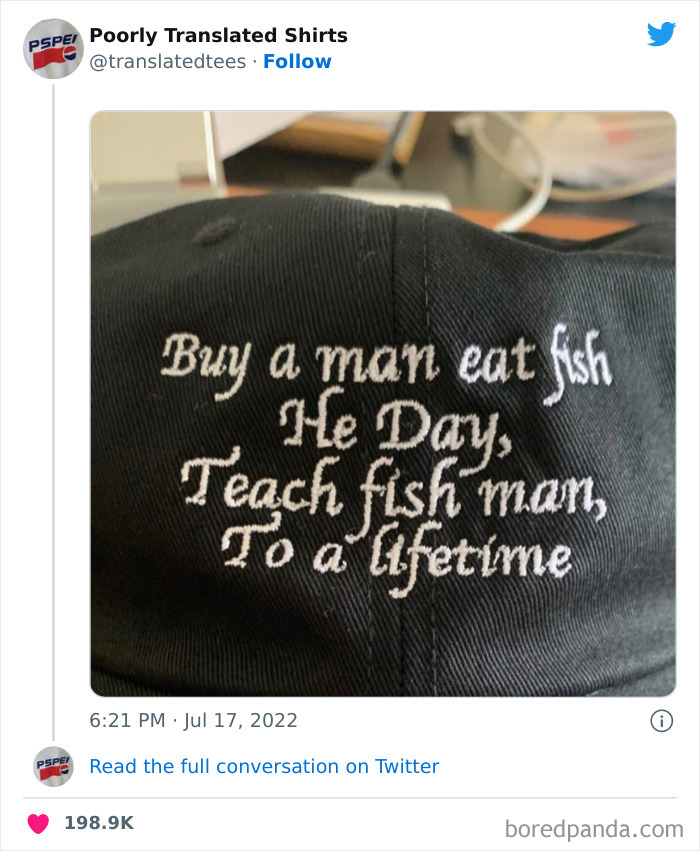
Task: Click the Twitter bird icon
Action: click(662, 33)
